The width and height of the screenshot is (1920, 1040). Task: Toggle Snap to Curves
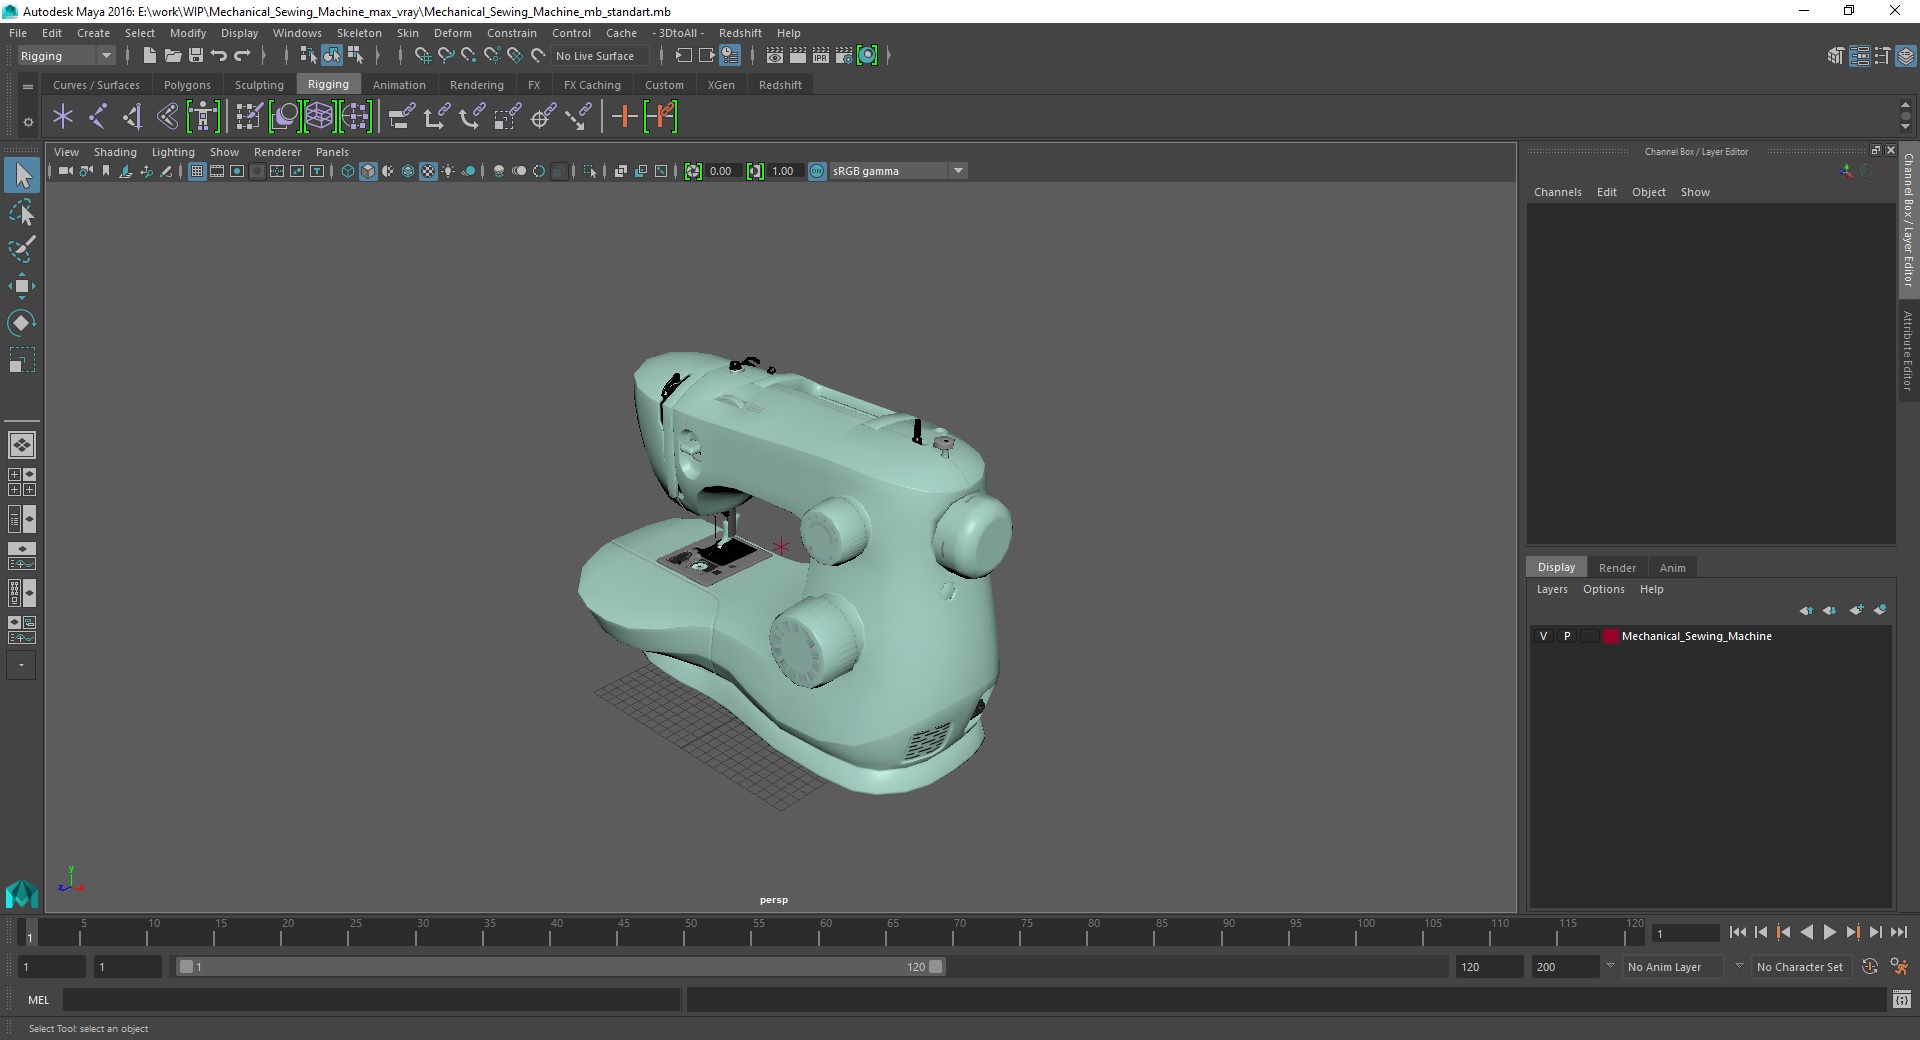(x=446, y=56)
